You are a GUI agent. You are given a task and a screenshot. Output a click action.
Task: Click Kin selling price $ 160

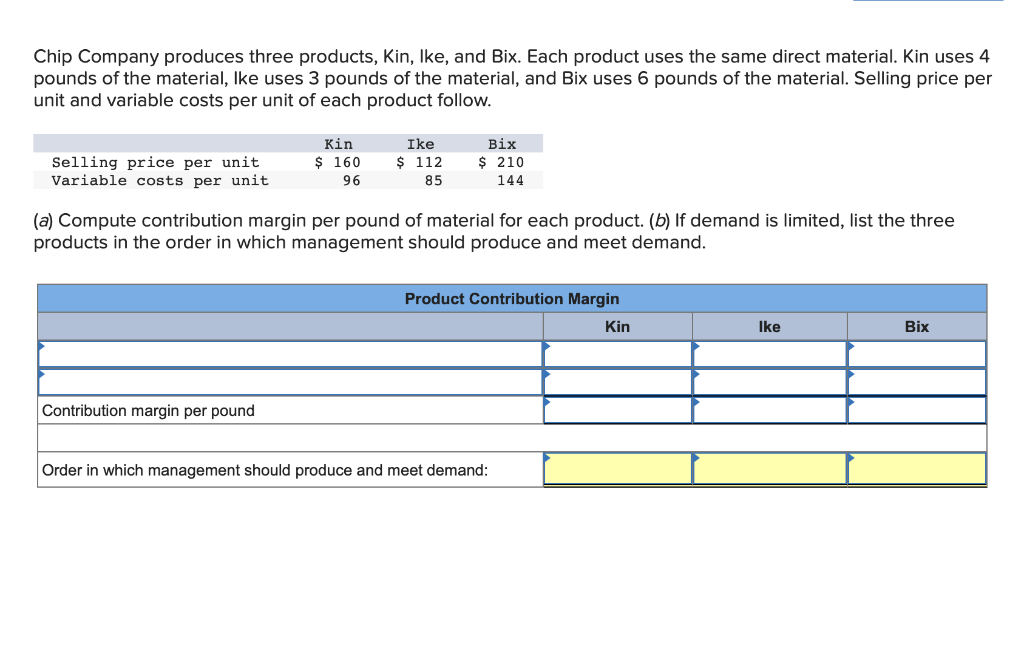(x=337, y=162)
